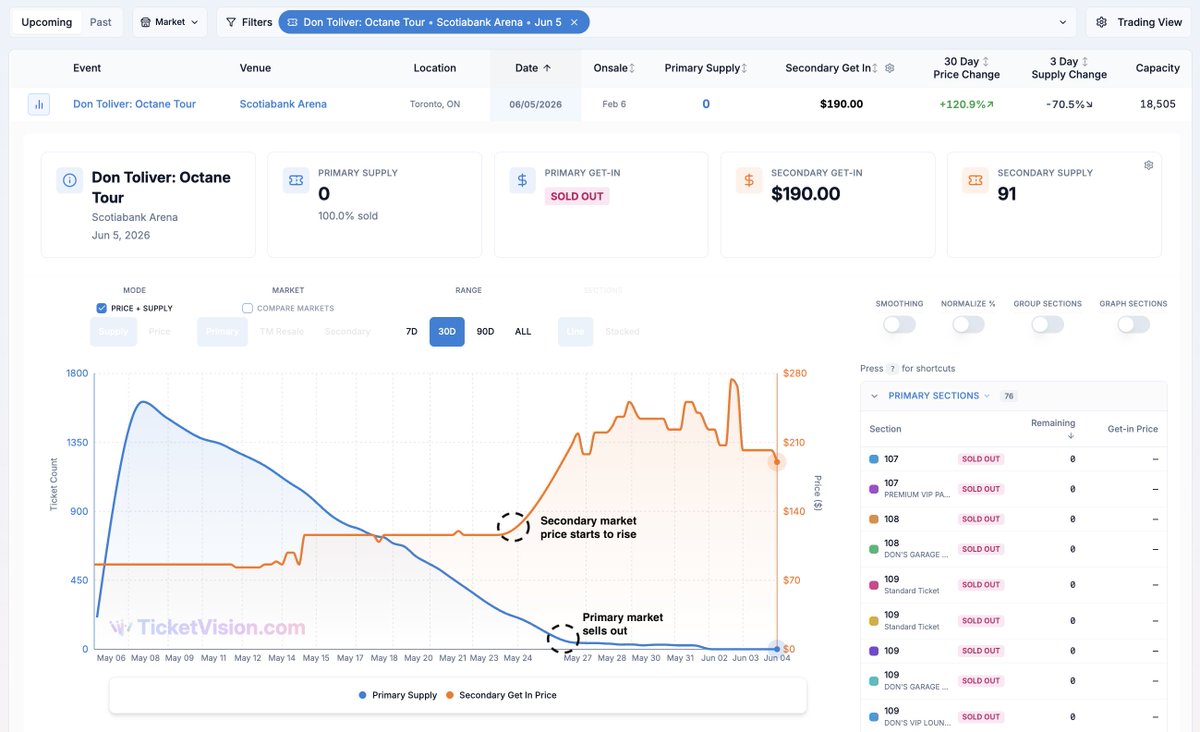Screen dimensions: 1200x732
Task: Open the Primary Sections dropdown
Action: pyautogui.click(x=939, y=396)
